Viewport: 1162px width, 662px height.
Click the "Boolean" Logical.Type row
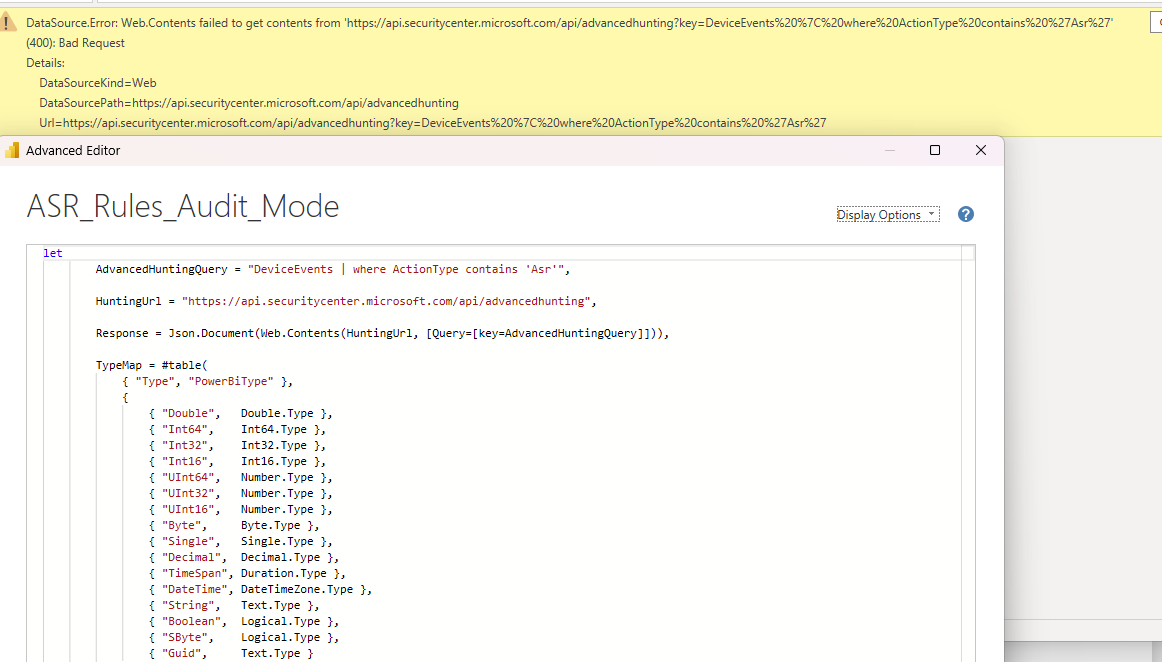(244, 621)
